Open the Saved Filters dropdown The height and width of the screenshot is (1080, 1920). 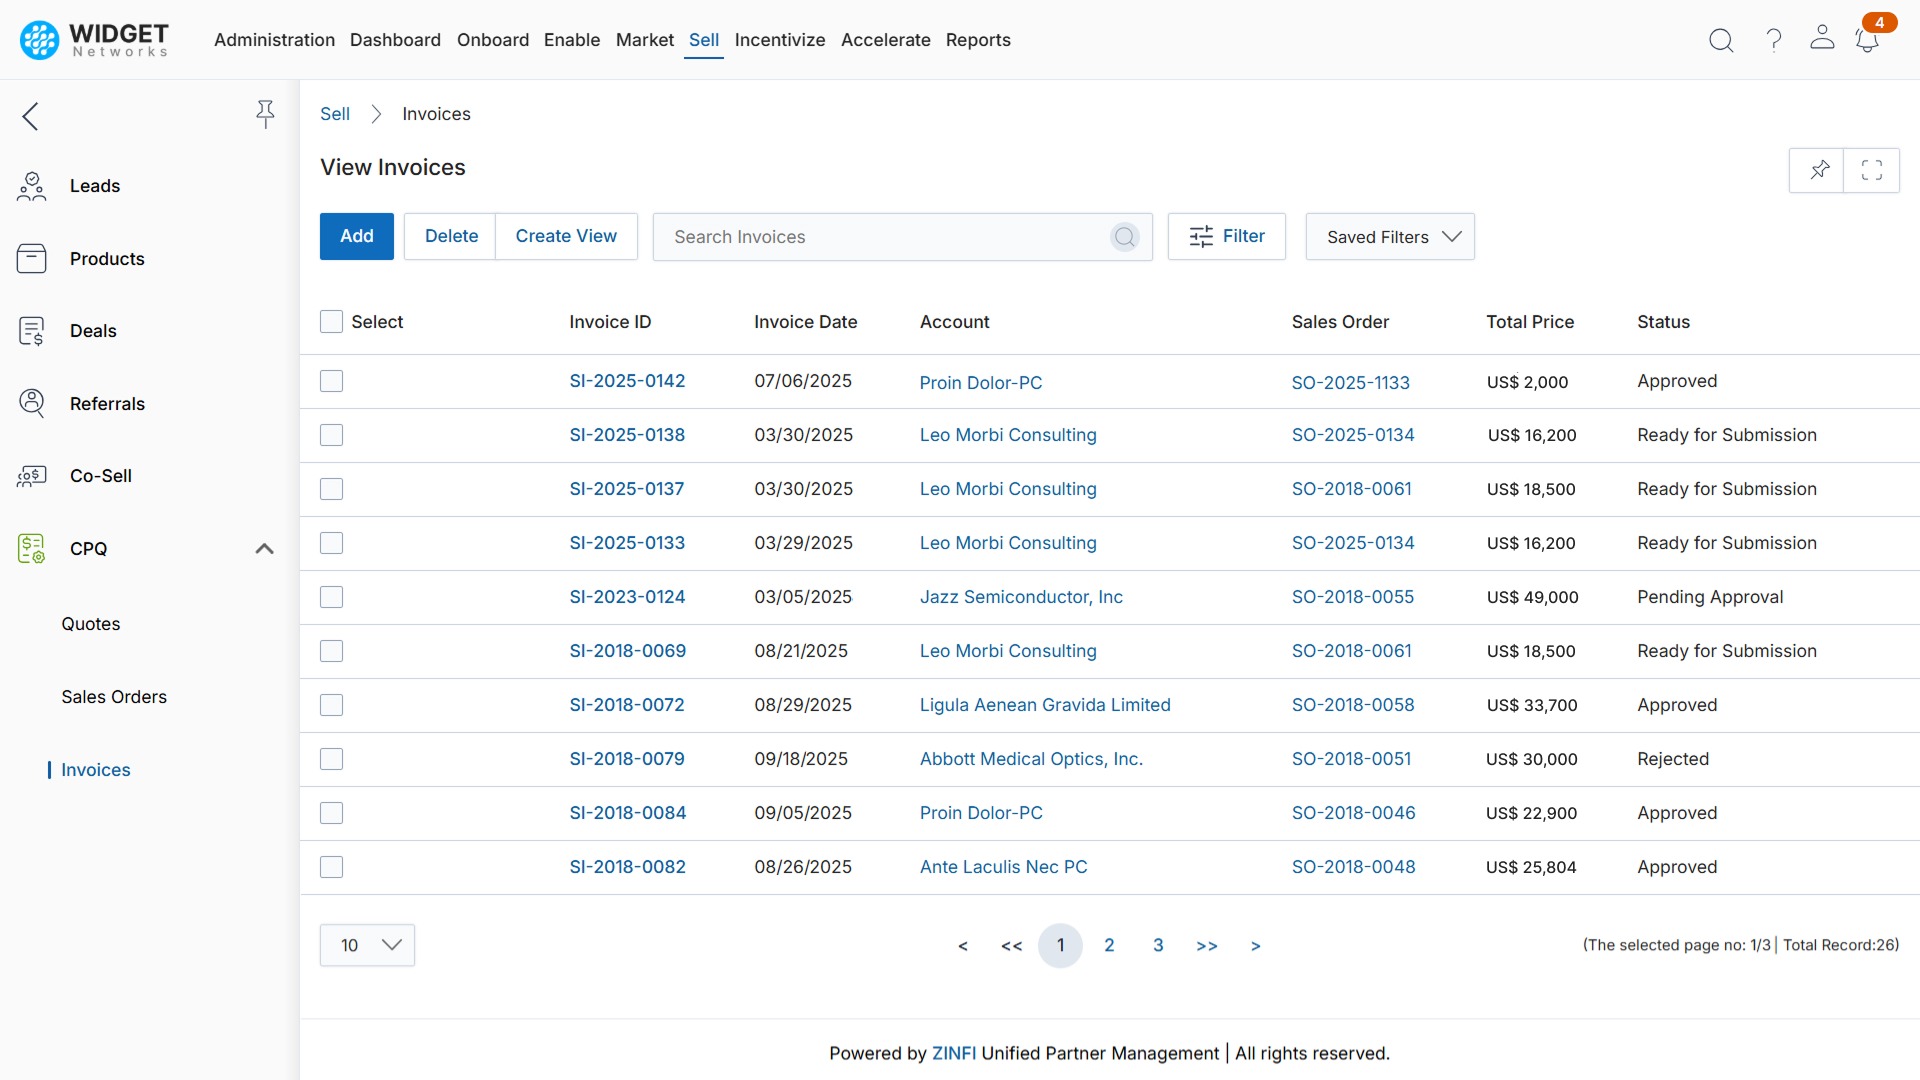1390,236
